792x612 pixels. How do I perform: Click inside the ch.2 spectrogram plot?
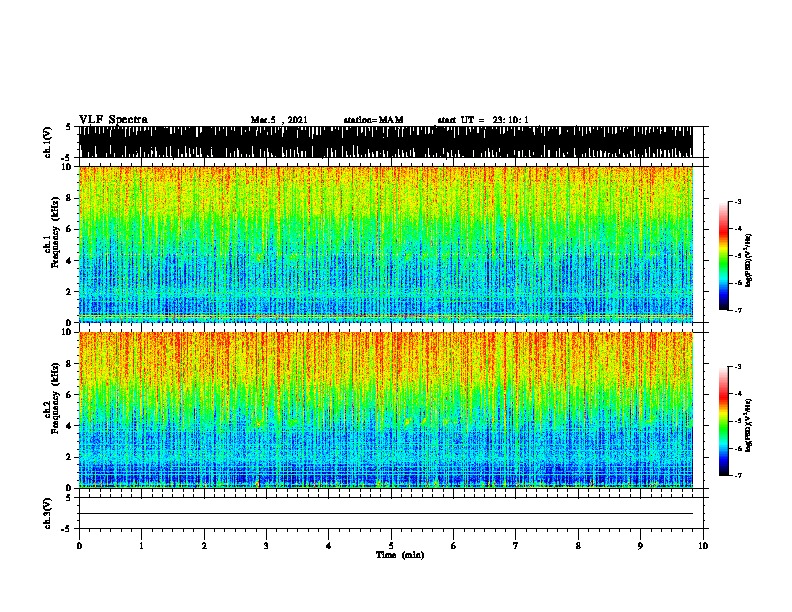pos(386,410)
